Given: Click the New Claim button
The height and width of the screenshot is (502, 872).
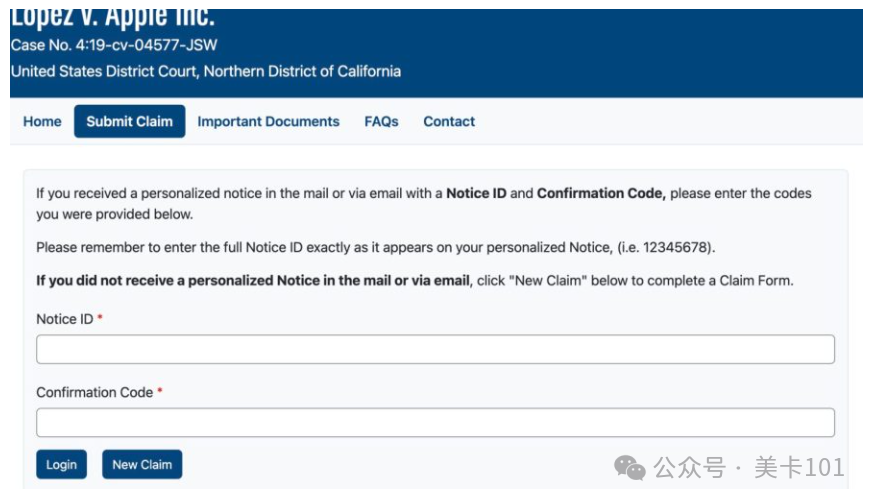Looking at the screenshot, I should tap(142, 464).
